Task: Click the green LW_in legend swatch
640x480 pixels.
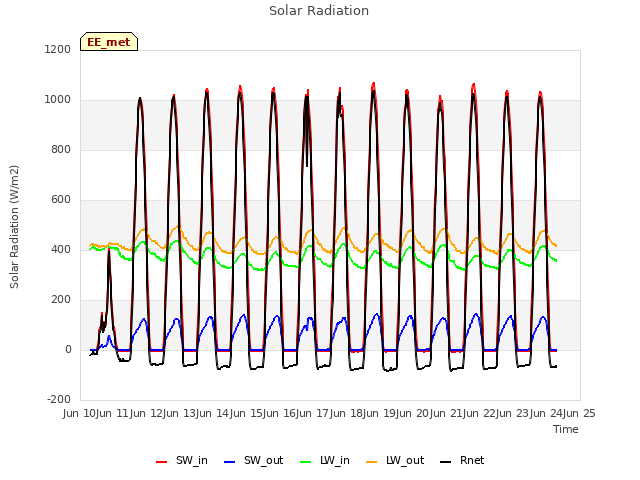Action: click(x=306, y=462)
